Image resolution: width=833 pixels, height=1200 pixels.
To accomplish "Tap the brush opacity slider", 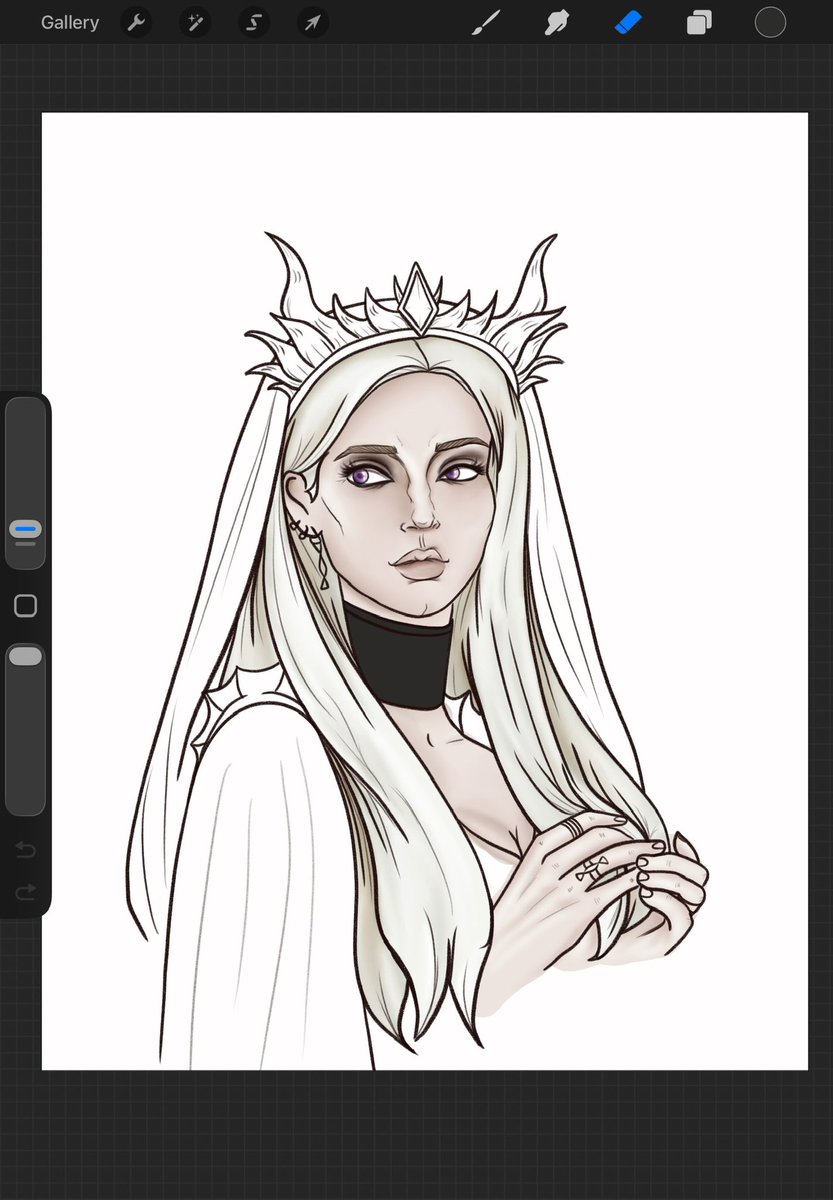I will point(25,729).
